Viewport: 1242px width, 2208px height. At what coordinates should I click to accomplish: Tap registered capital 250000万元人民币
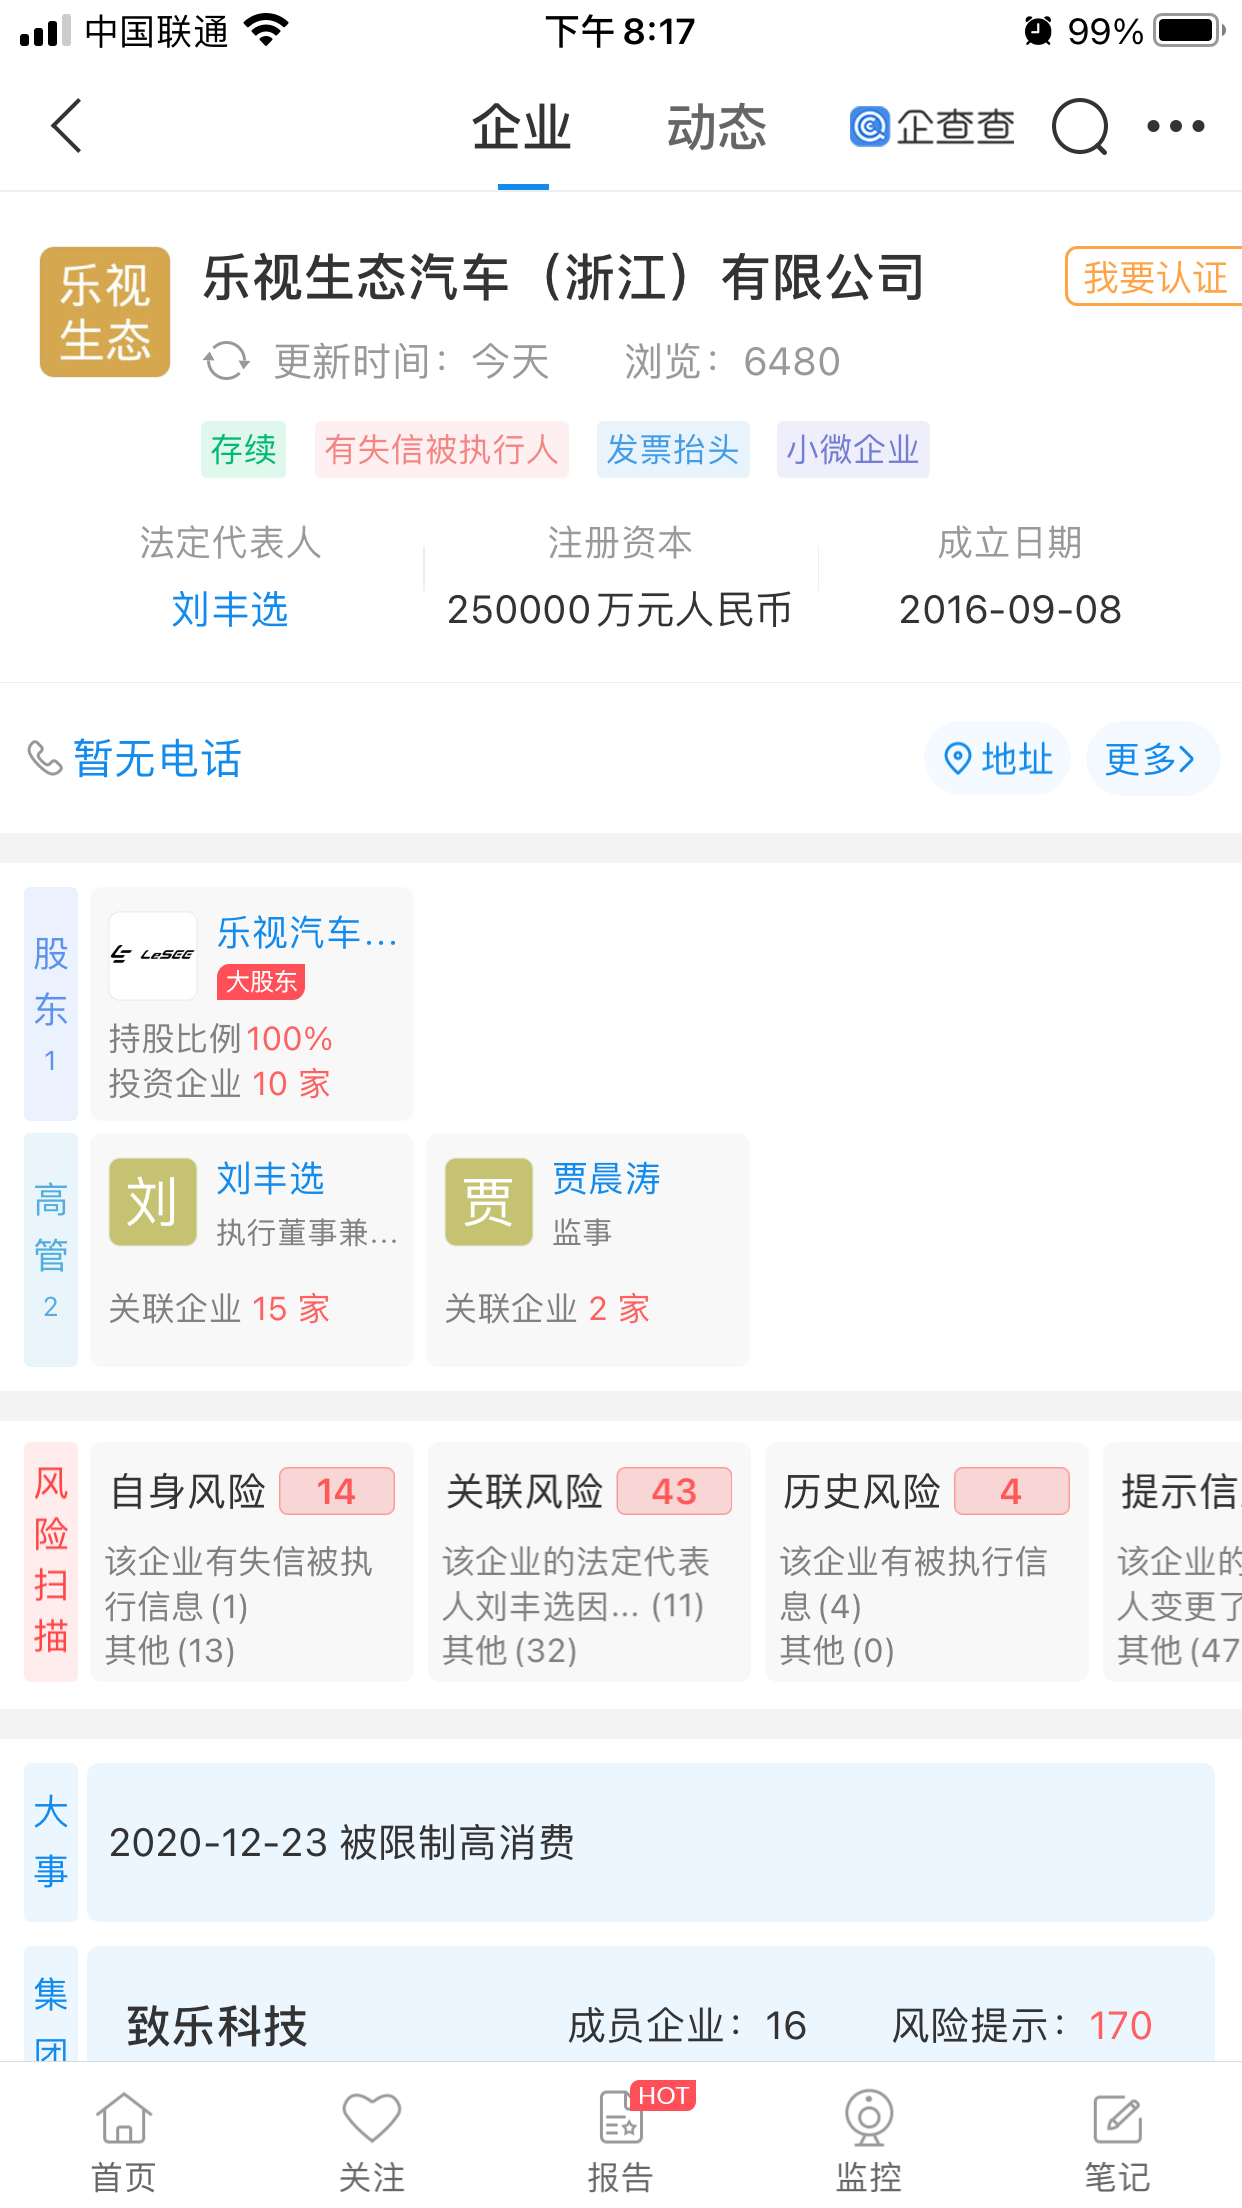(x=619, y=609)
